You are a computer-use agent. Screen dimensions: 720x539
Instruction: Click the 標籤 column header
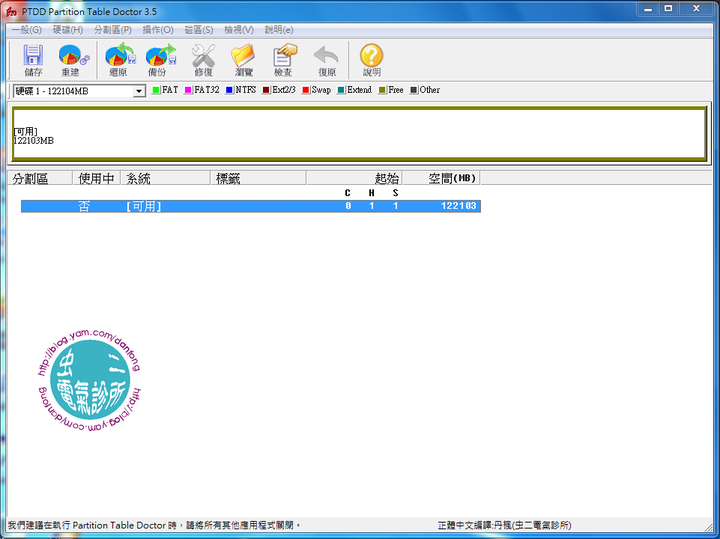point(258,178)
